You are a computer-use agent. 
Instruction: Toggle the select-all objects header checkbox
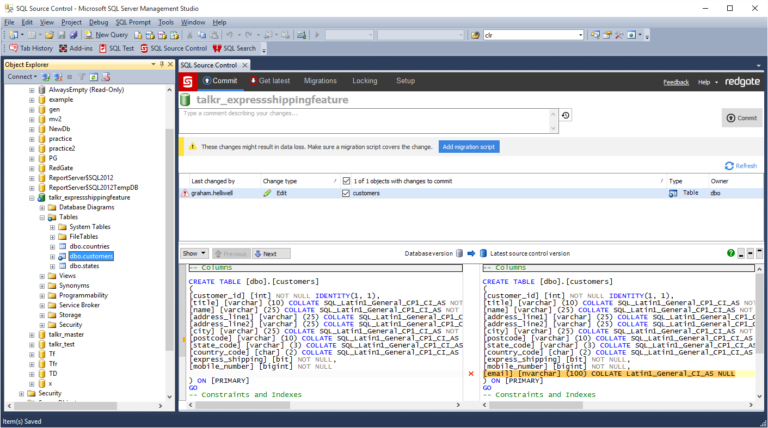[346, 181]
